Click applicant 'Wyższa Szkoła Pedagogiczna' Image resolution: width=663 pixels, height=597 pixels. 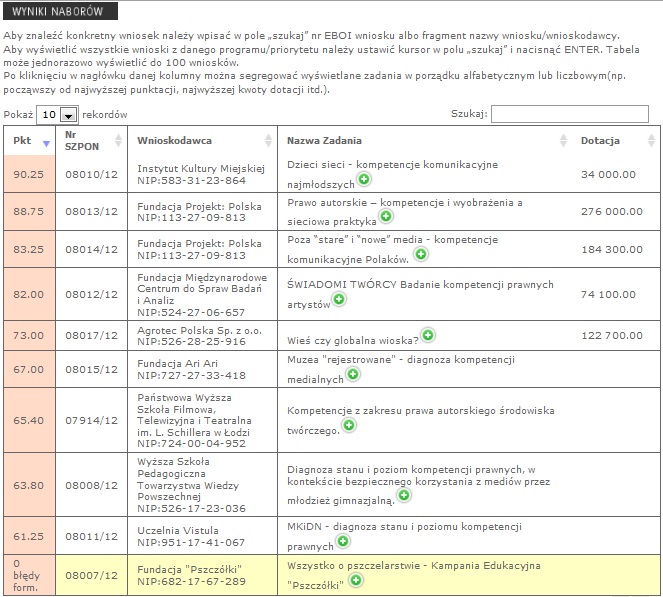tap(173, 467)
